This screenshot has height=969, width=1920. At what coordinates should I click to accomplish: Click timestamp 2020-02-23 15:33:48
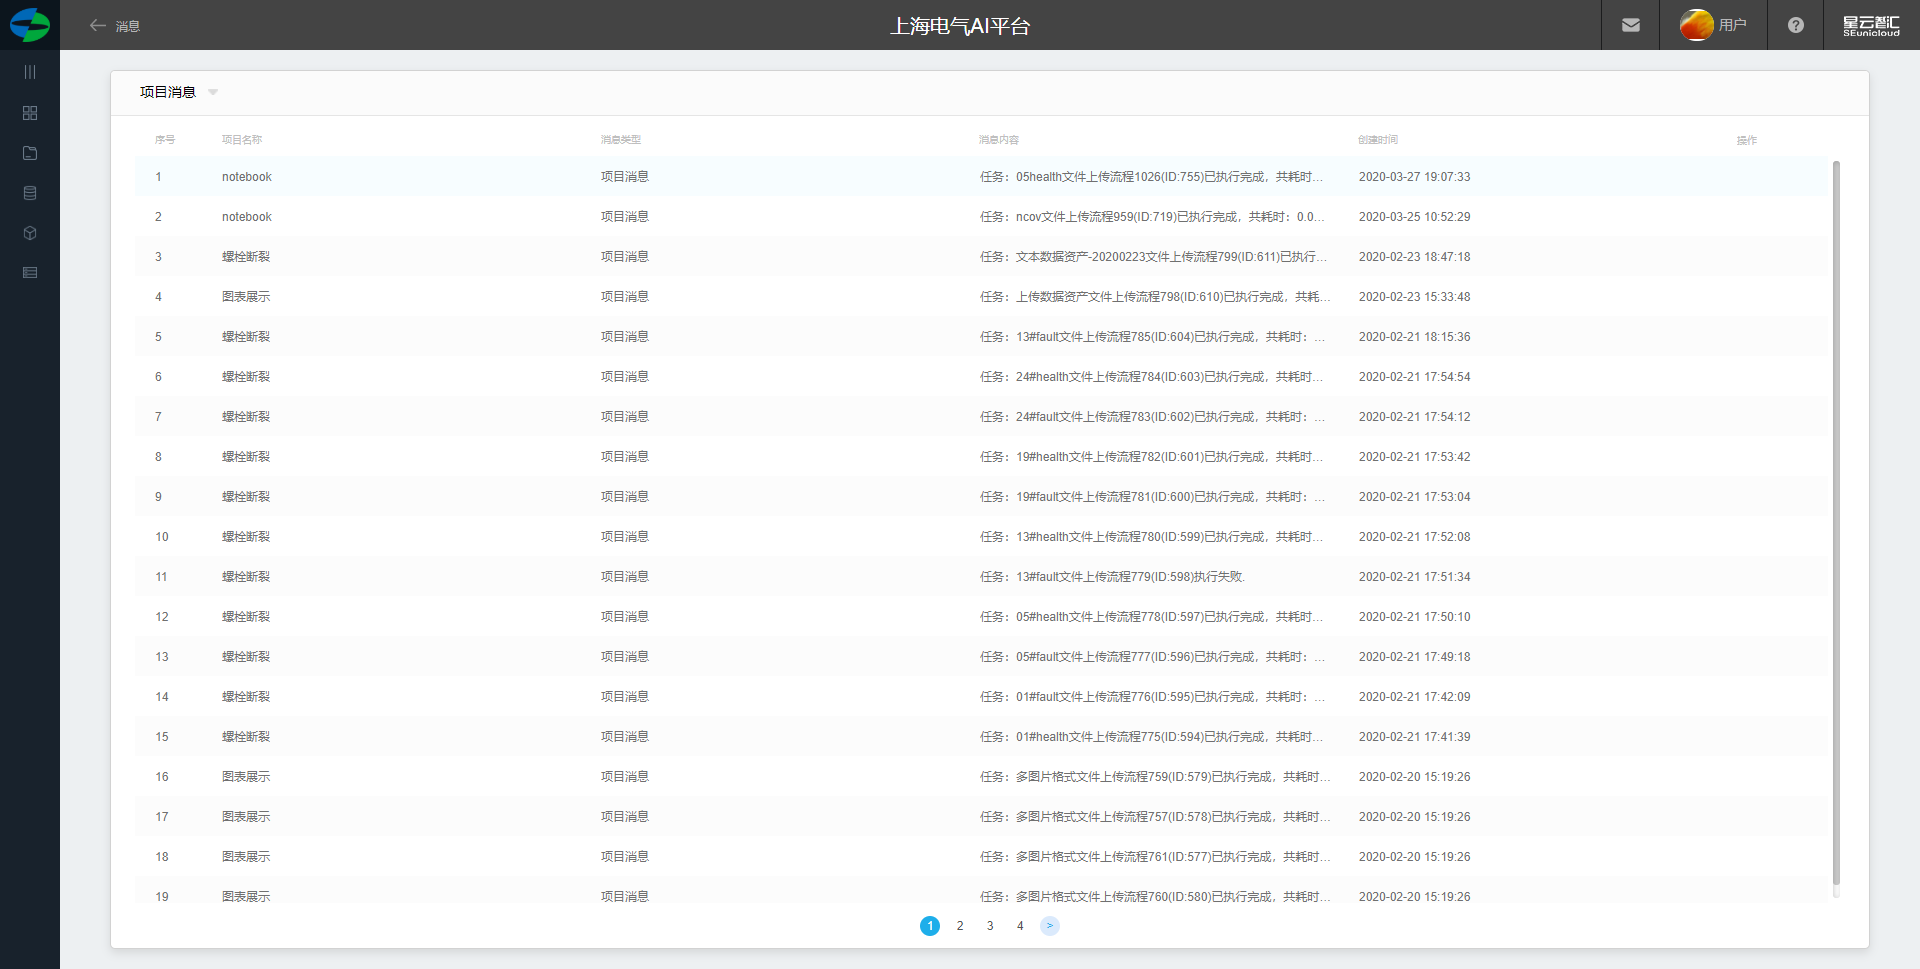pyautogui.click(x=1414, y=297)
